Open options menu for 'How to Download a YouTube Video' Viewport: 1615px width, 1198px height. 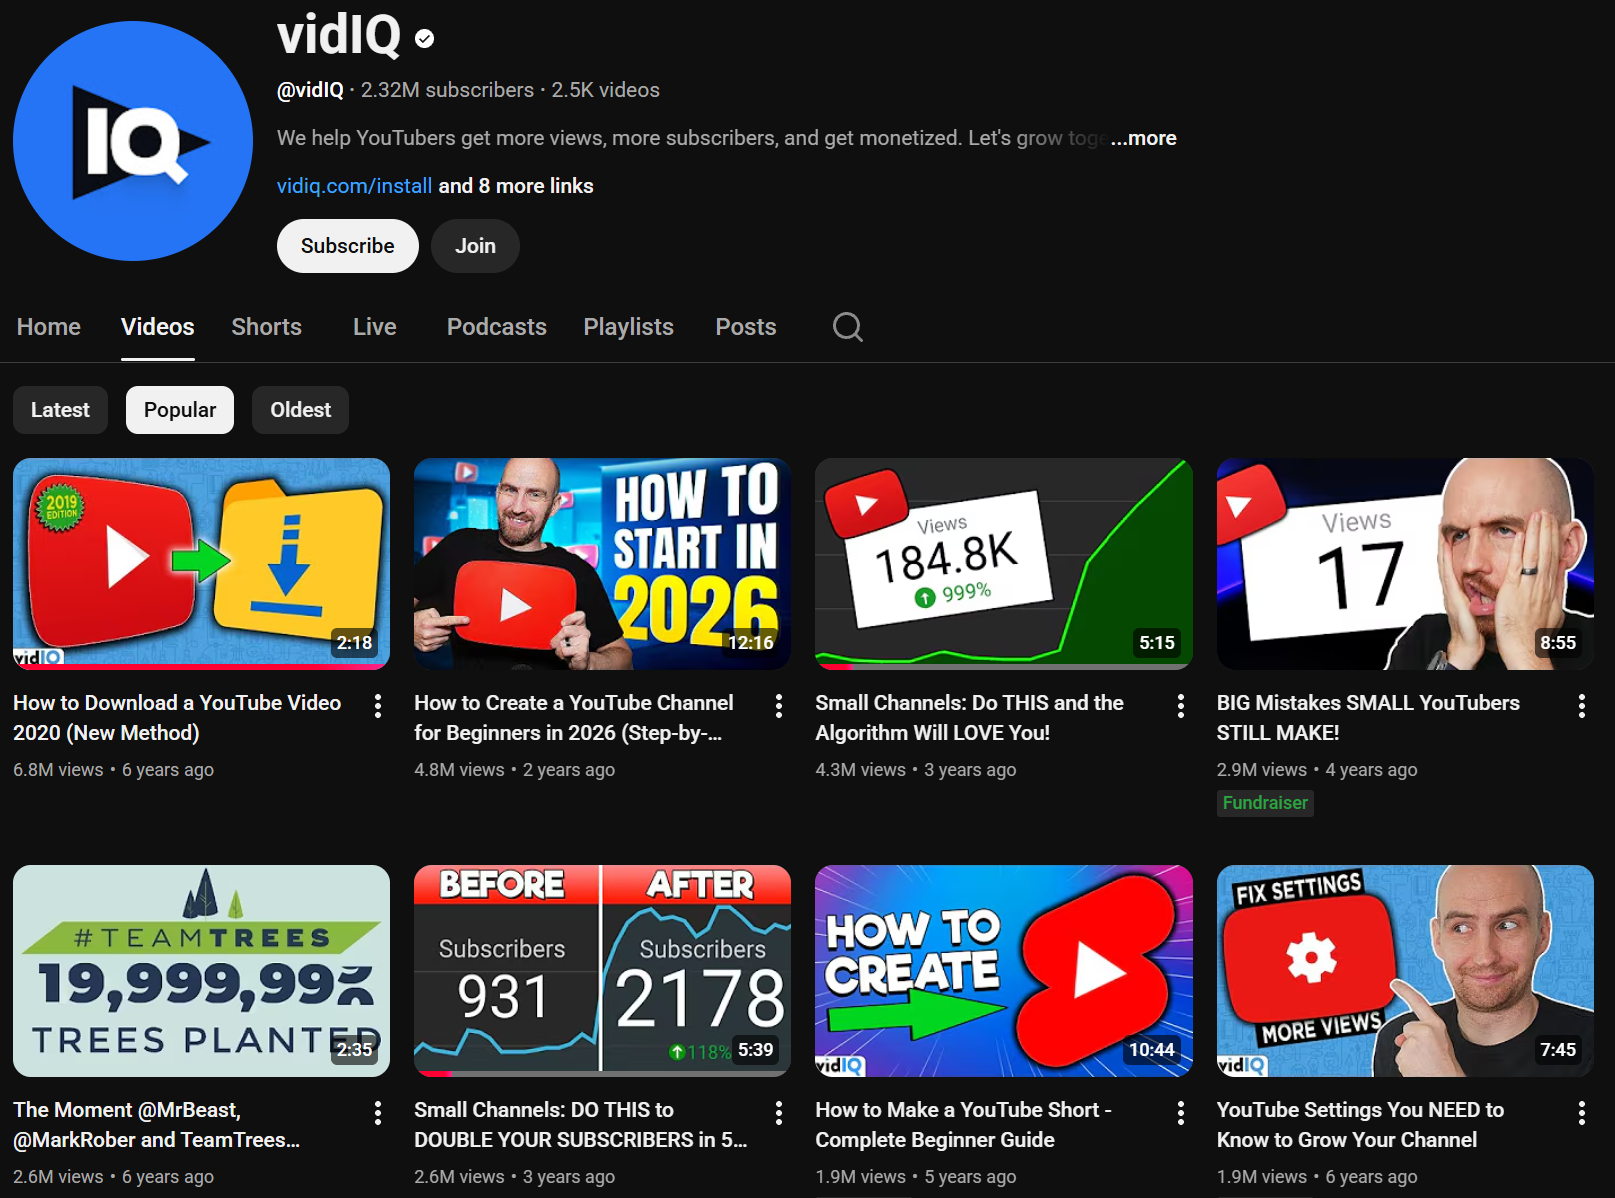(377, 706)
